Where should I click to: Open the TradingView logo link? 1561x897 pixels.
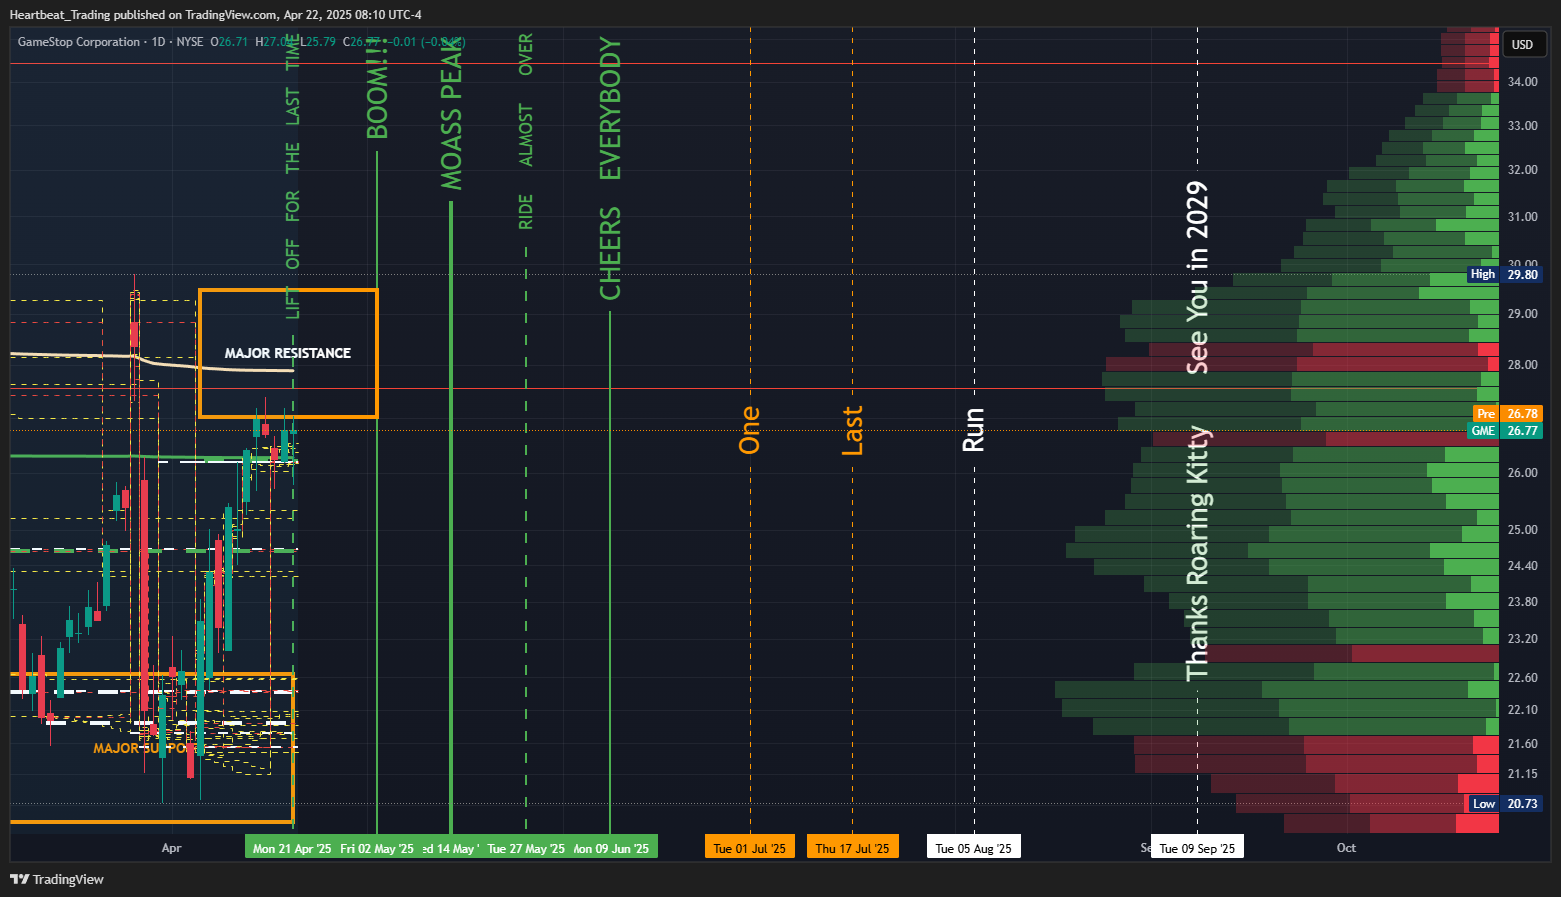point(57,879)
